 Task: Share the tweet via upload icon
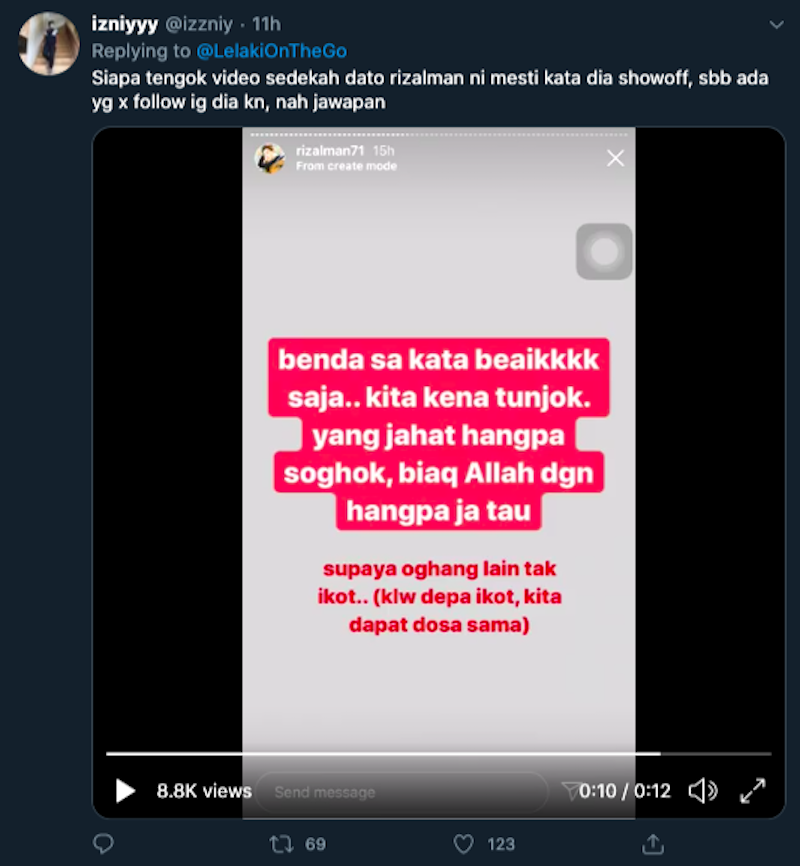coord(653,843)
